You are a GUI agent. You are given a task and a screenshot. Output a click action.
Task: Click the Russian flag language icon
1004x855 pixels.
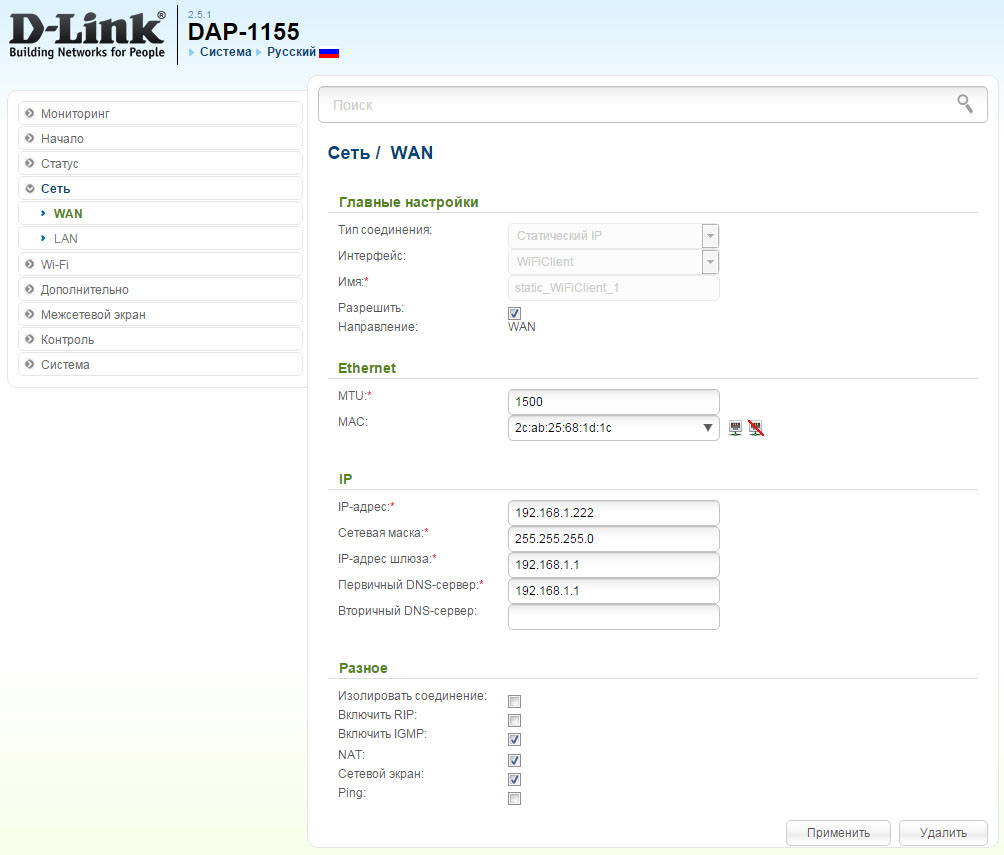329,52
